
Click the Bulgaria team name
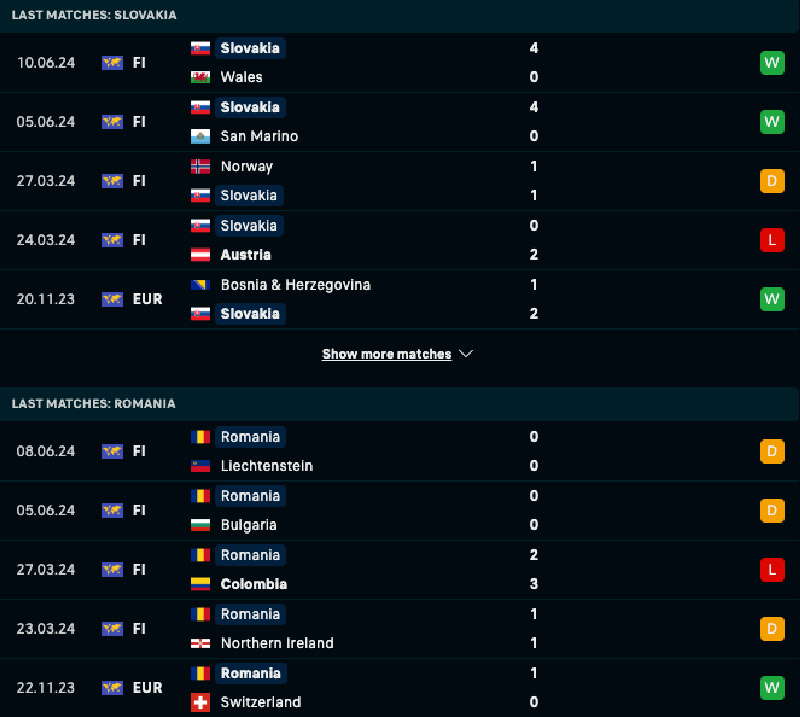click(248, 525)
